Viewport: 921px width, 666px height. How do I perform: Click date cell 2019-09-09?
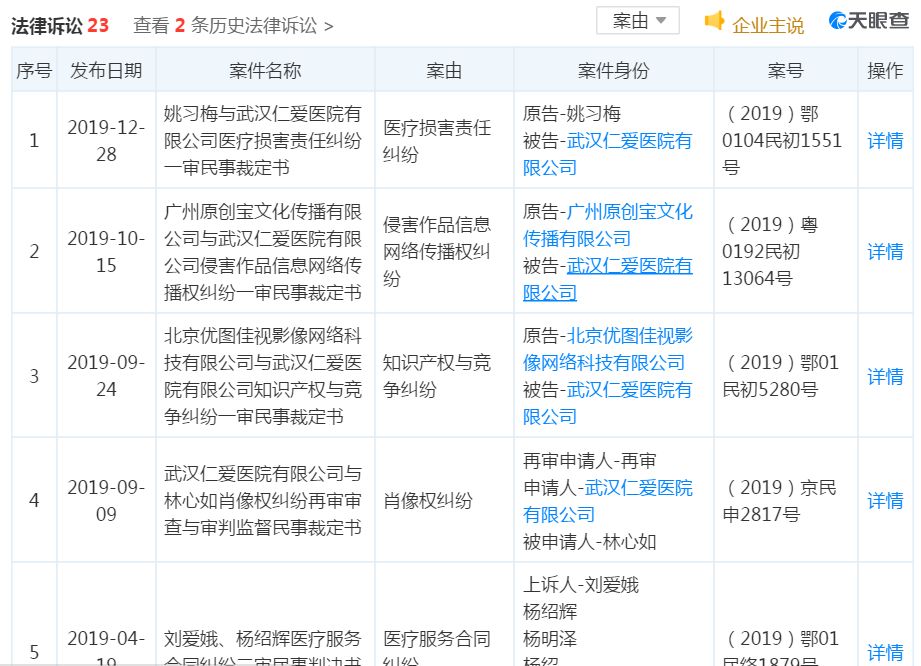click(x=106, y=500)
